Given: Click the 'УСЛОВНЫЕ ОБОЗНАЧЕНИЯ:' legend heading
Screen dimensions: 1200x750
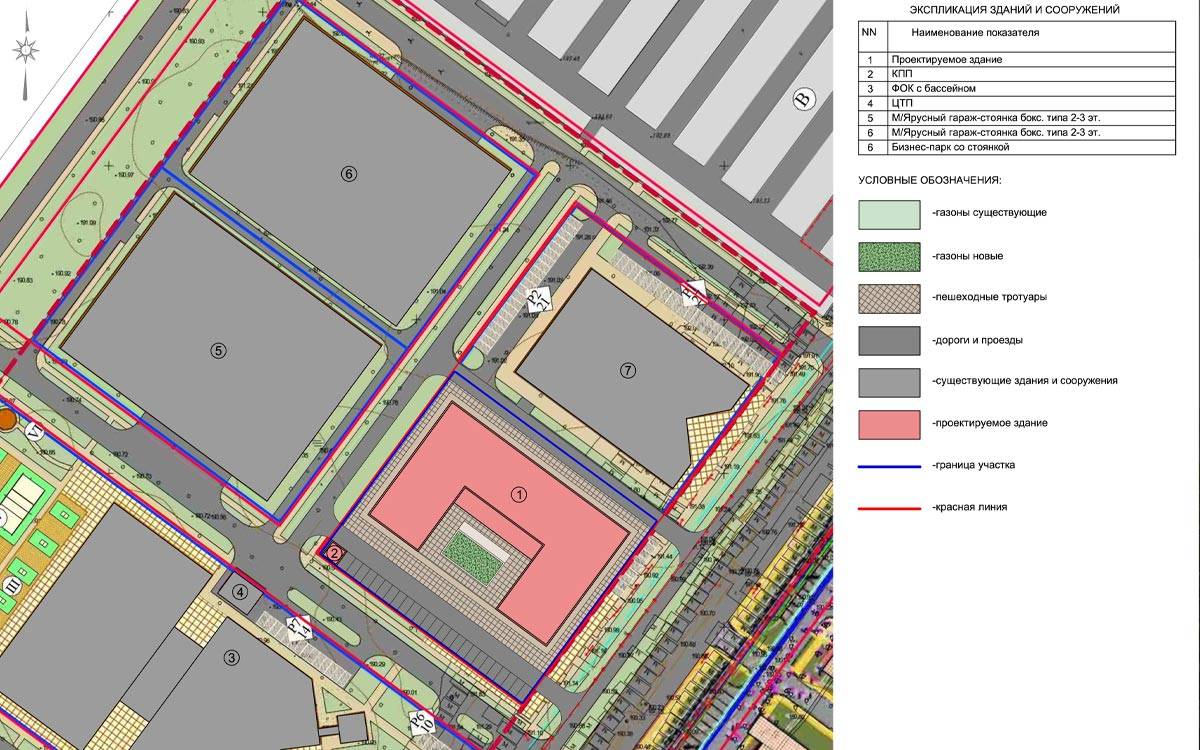Looking at the screenshot, I should click(930, 180).
